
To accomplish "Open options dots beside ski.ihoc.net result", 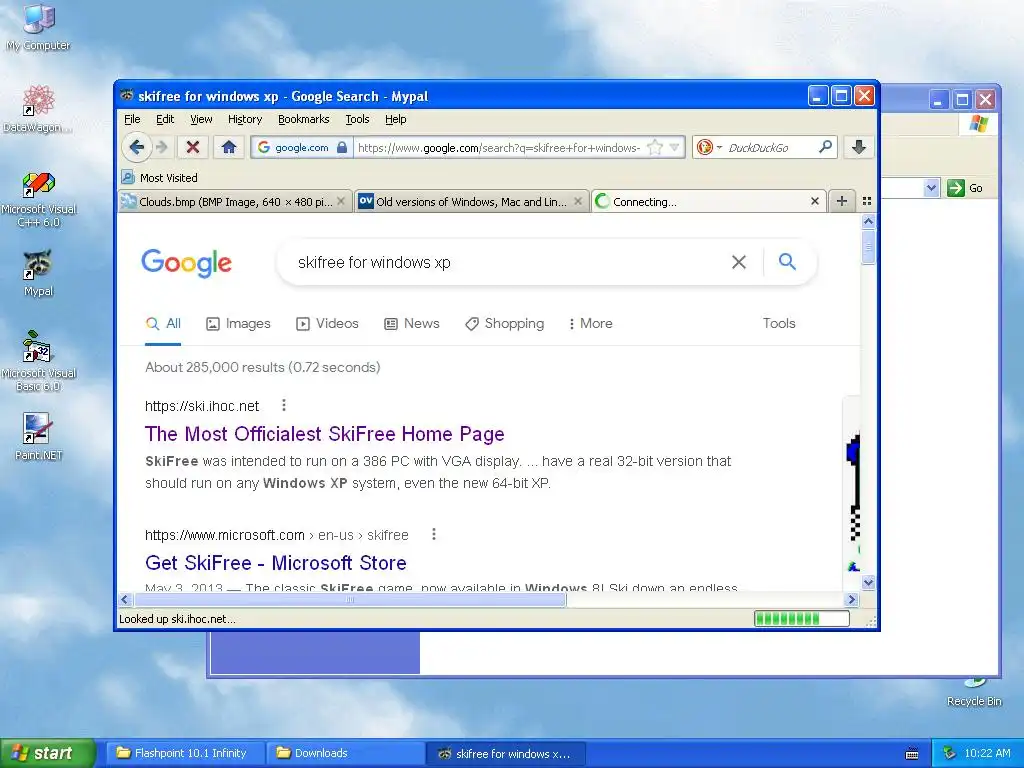I will pyautogui.click(x=283, y=406).
